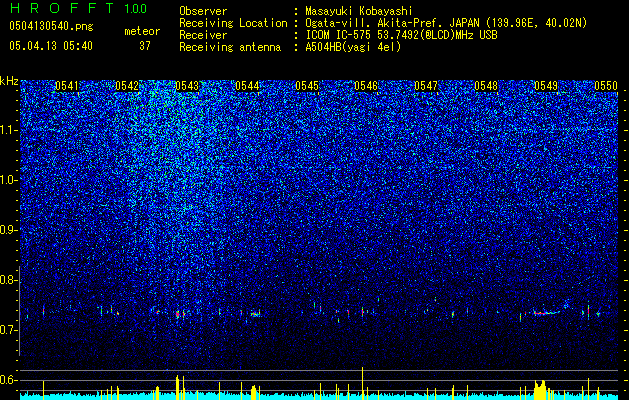Click the 0546 time marker
This screenshot has height=400, width=629.
coord(366,86)
